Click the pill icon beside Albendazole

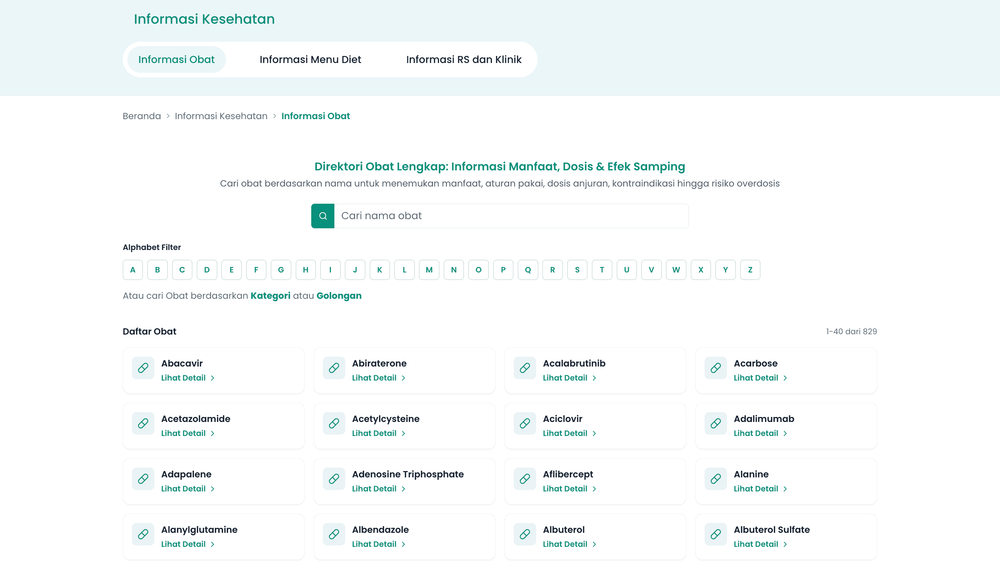tap(334, 535)
